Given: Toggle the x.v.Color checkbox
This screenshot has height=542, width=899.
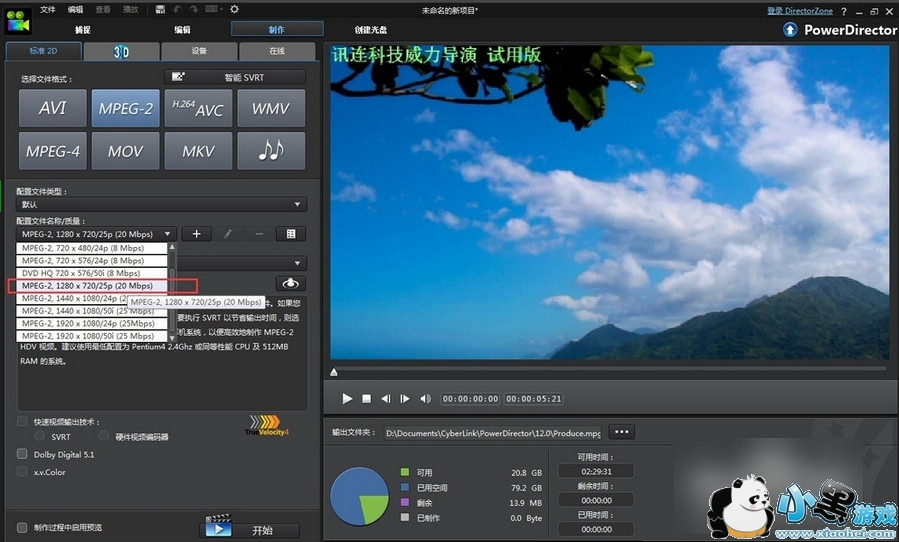Looking at the screenshot, I should pos(22,472).
